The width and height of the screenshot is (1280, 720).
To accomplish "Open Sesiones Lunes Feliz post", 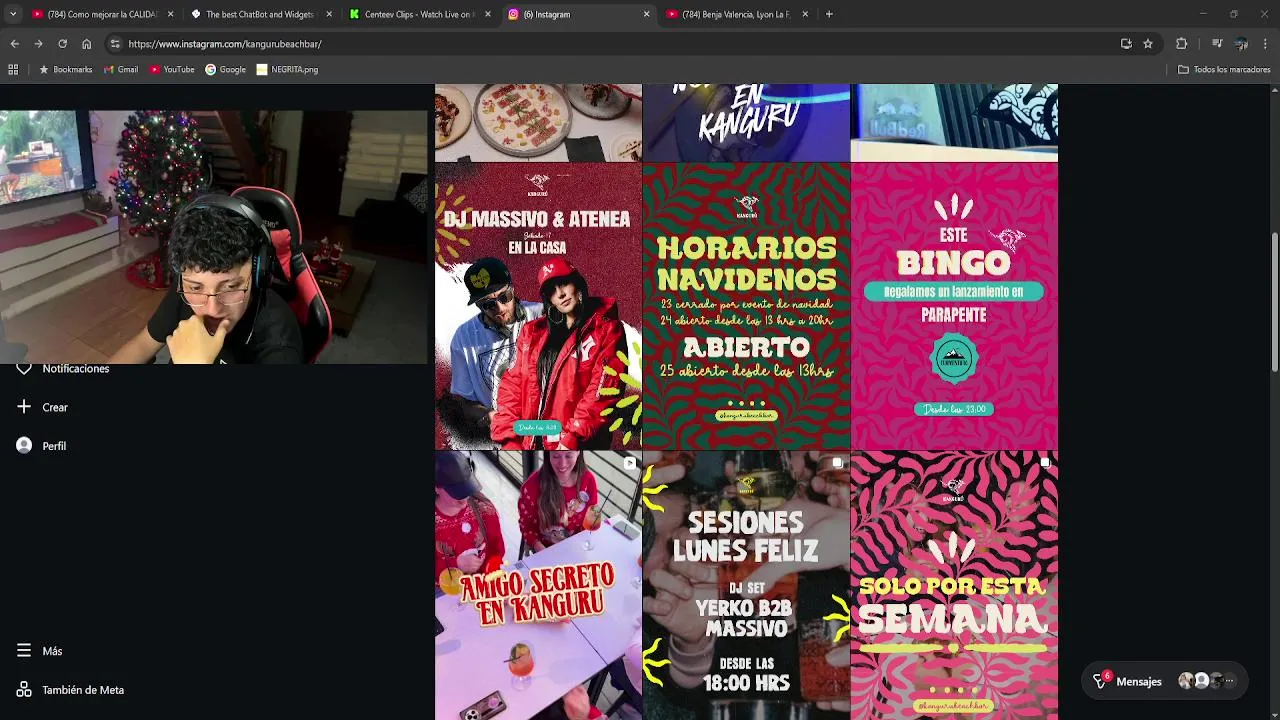I will point(746,585).
